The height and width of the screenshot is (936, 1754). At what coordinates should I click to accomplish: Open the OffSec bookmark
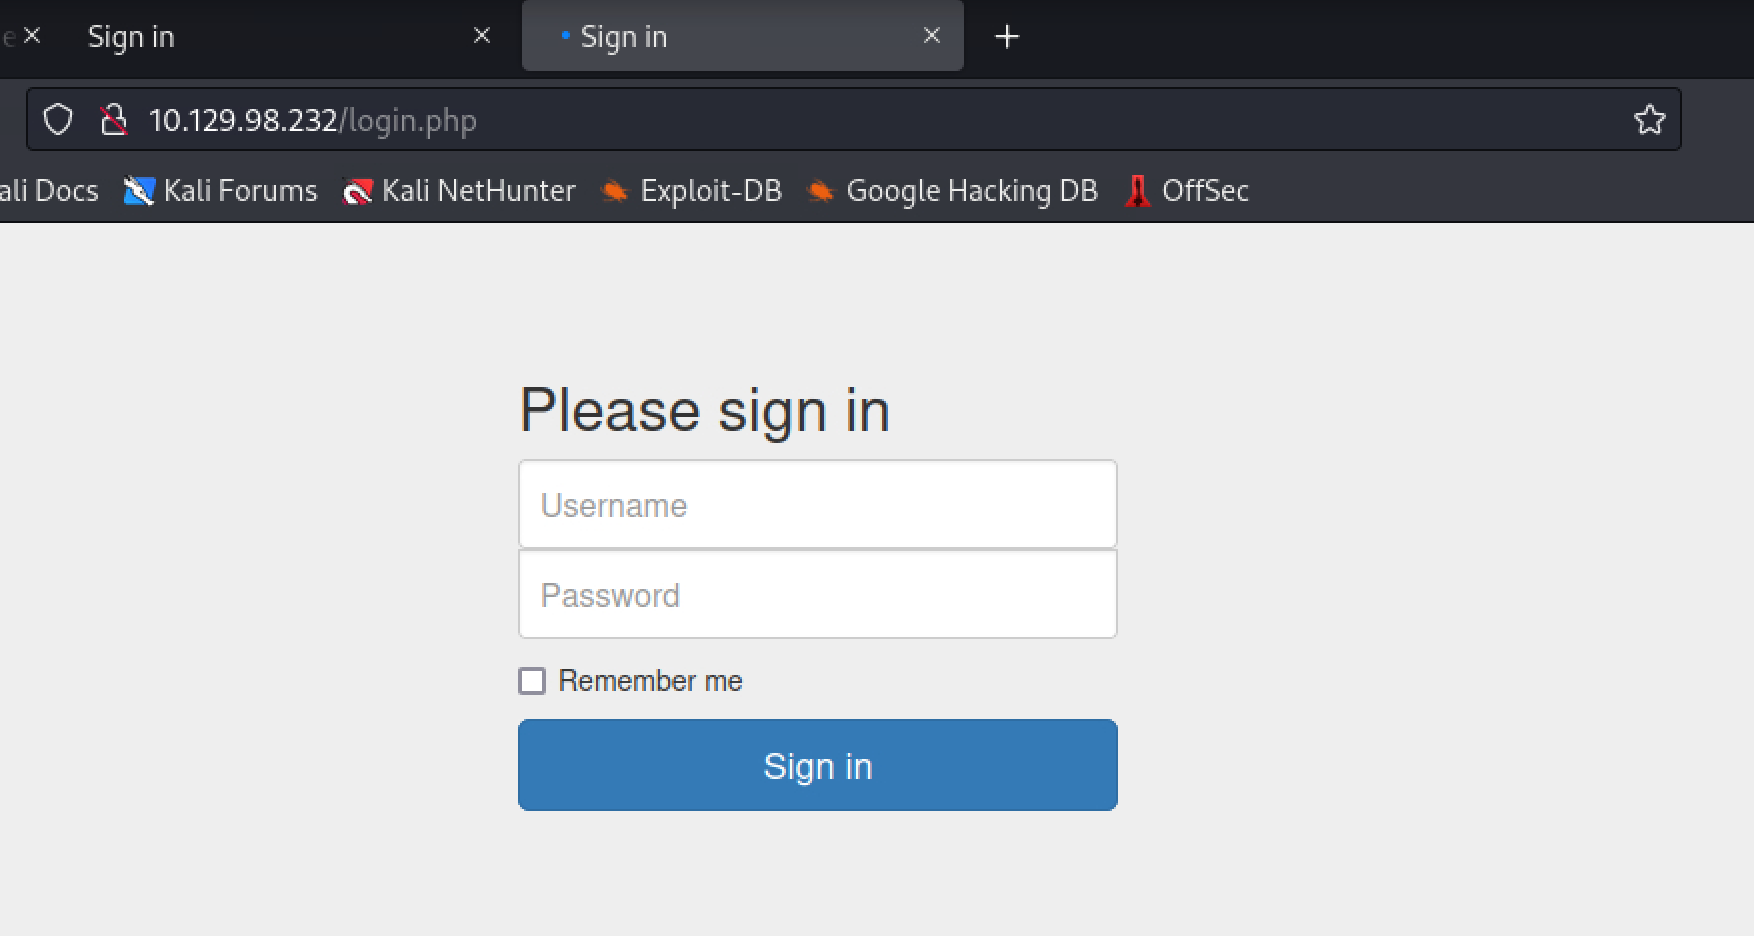1186,191
